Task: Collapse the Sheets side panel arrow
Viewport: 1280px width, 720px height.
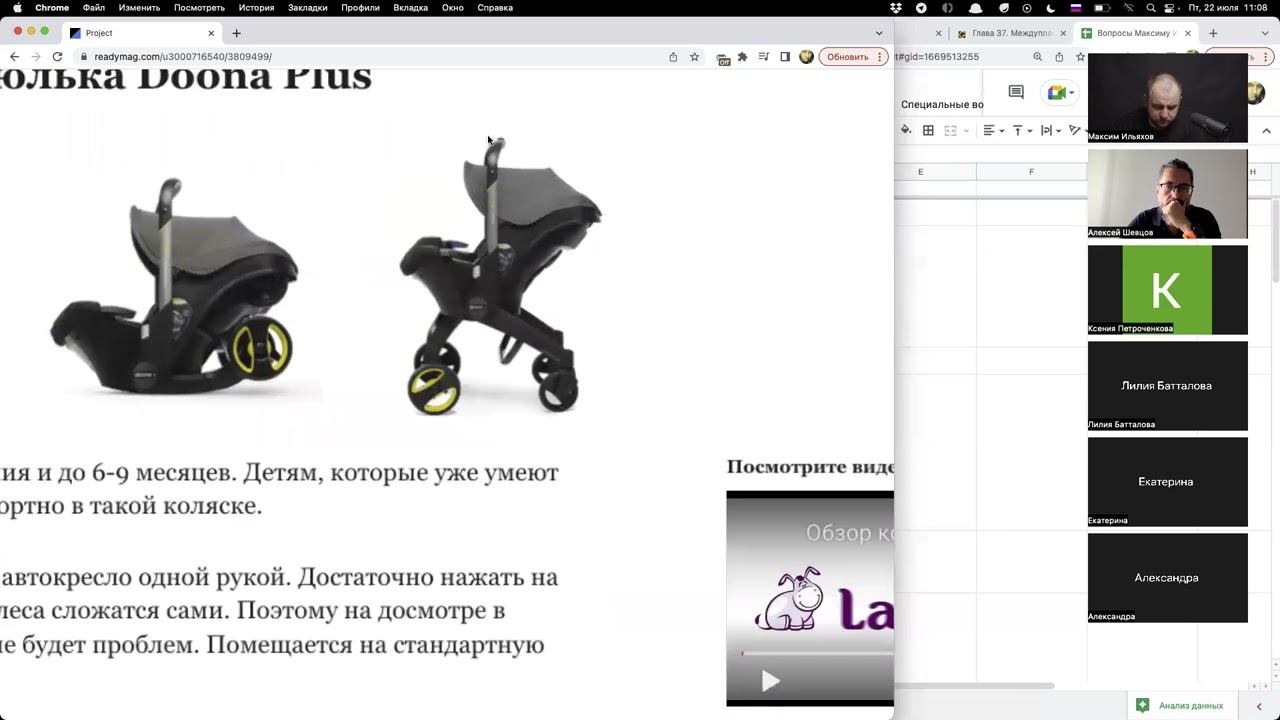Action: [x=1259, y=706]
